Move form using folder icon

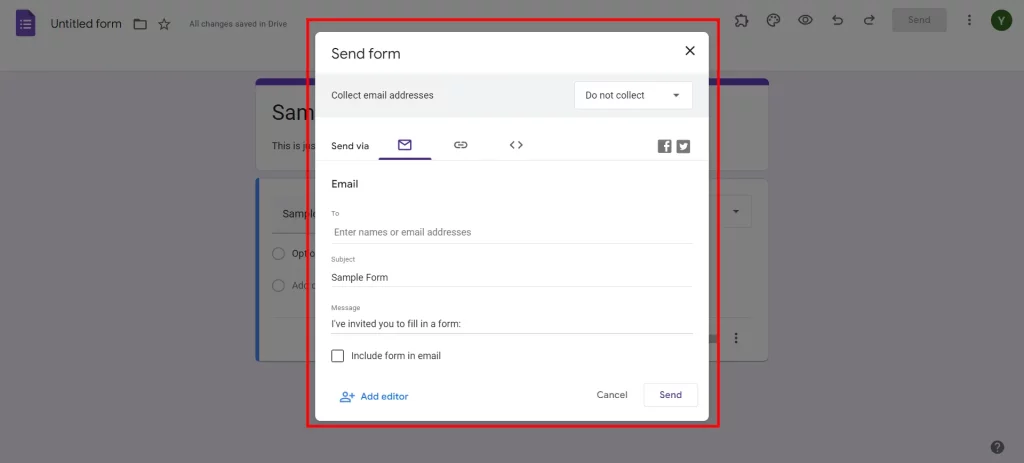pos(140,24)
